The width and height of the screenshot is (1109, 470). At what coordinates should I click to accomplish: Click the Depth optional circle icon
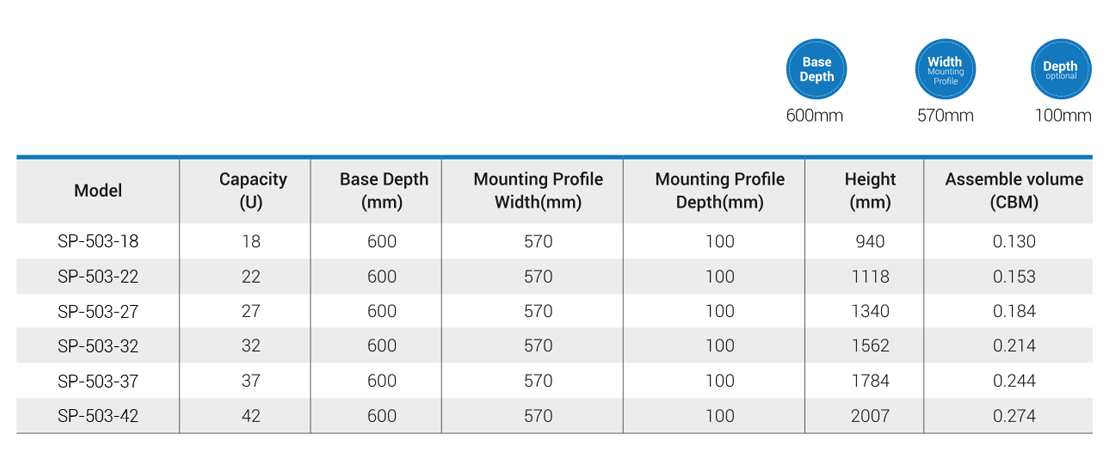point(1060,69)
